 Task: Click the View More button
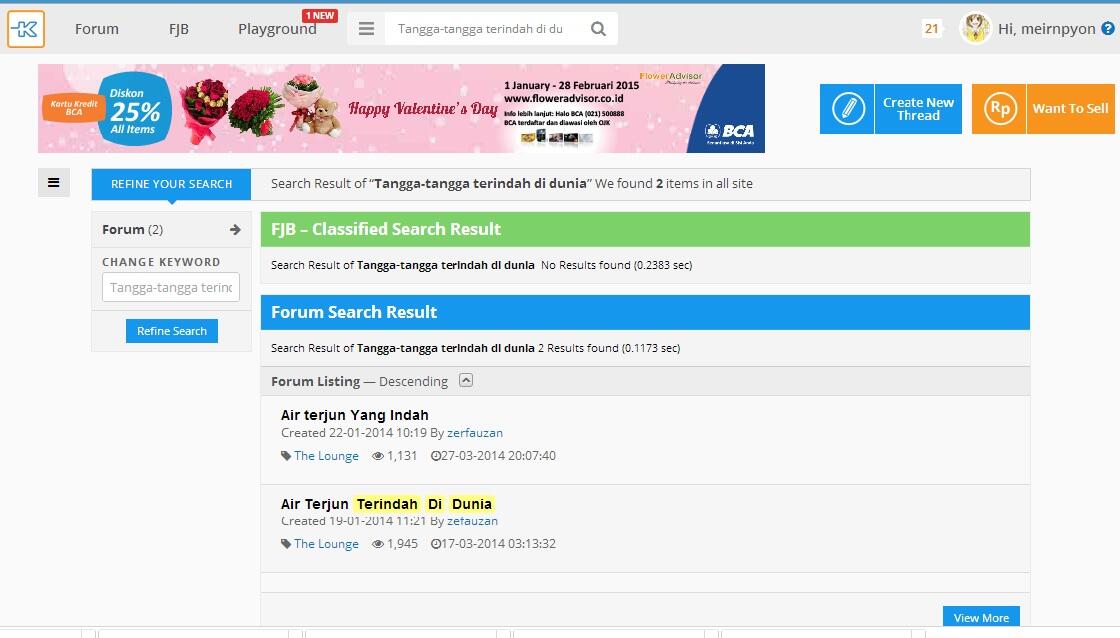coord(981,617)
